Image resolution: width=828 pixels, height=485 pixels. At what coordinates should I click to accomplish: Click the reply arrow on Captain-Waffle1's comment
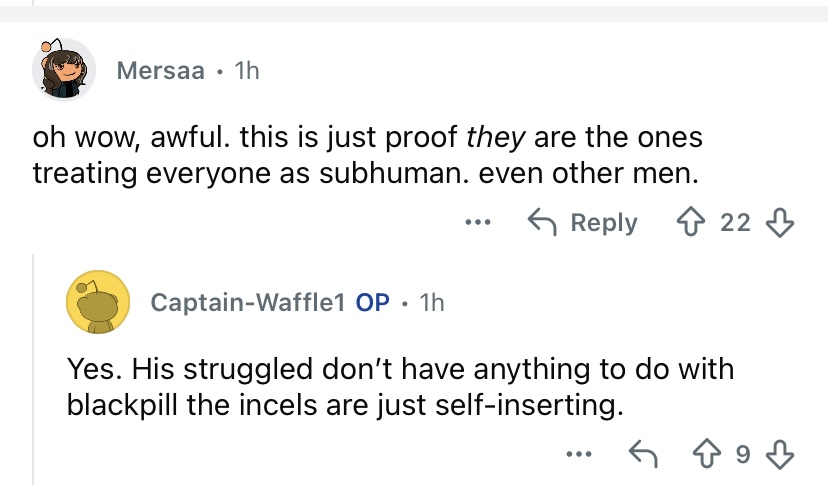[642, 455]
